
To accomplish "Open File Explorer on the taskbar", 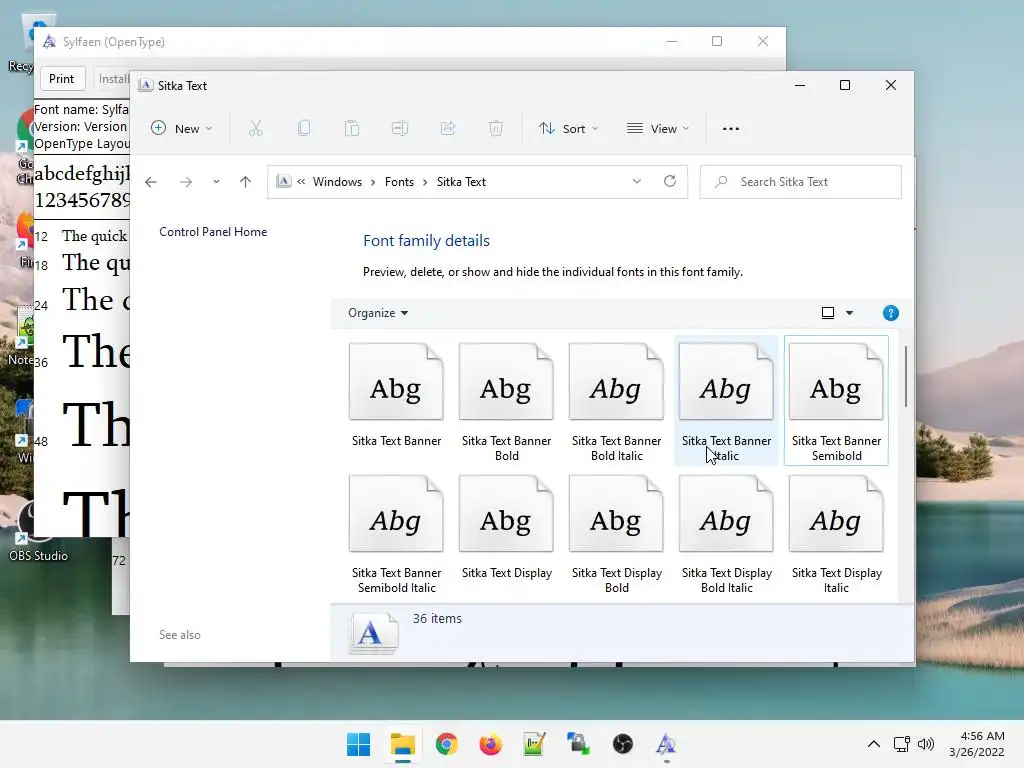I will click(x=402, y=744).
